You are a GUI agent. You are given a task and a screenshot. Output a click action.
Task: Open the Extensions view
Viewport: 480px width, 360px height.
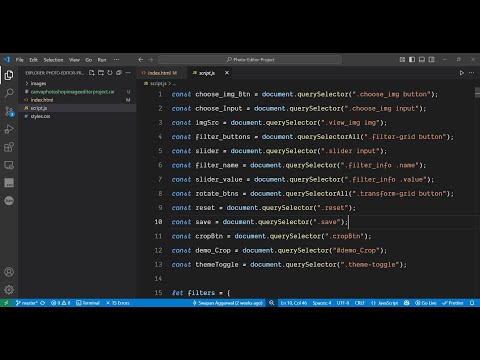[9, 147]
